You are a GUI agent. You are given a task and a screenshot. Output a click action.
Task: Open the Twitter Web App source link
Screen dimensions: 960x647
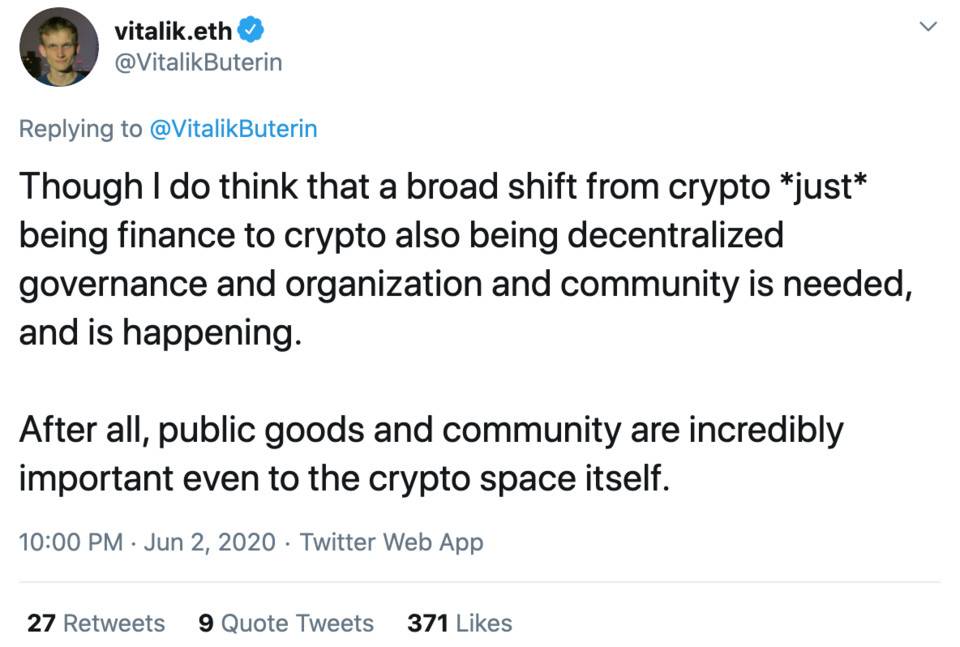pos(391,542)
